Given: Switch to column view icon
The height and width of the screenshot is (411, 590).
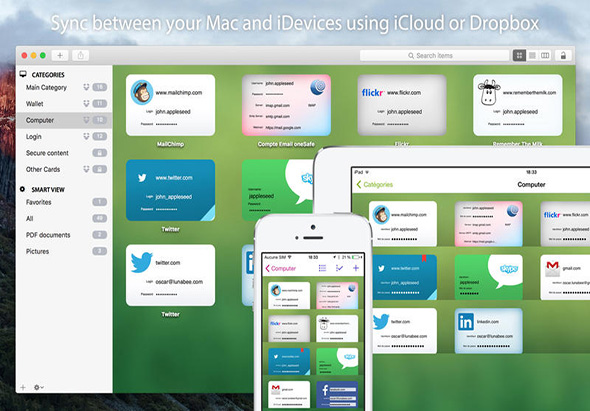Looking at the screenshot, I should (545, 55).
